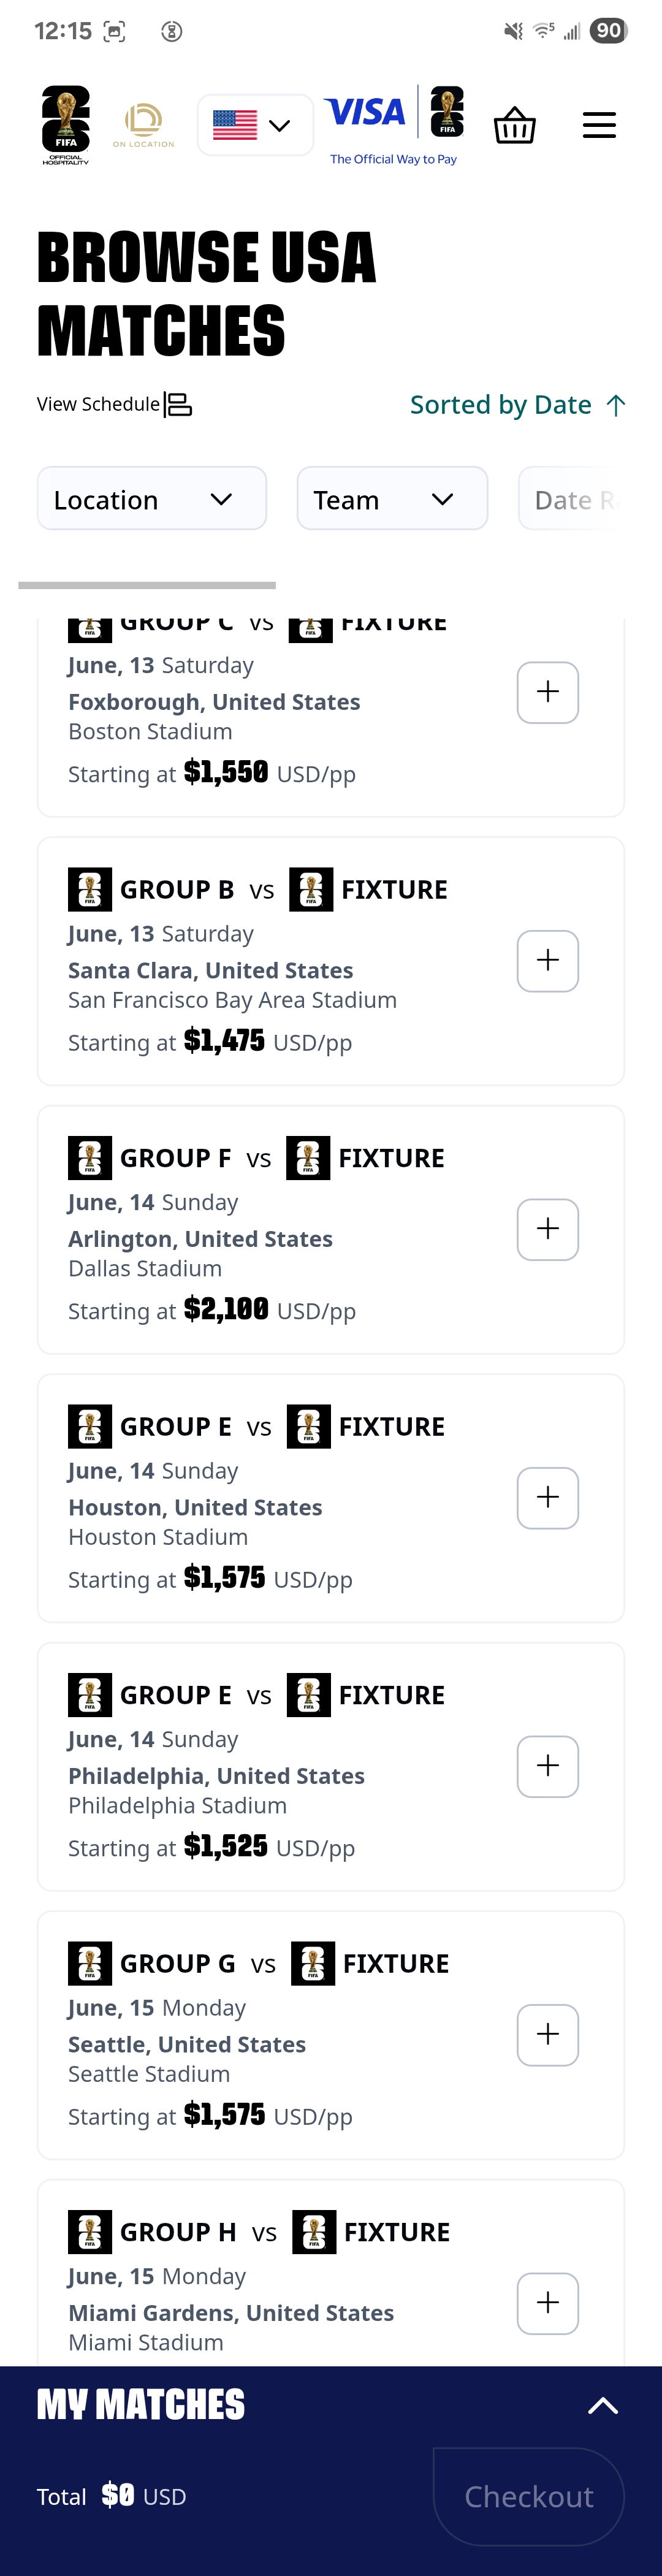The image size is (662, 2576).
Task: Add the Philadelphia Stadium match
Action: [548, 1766]
